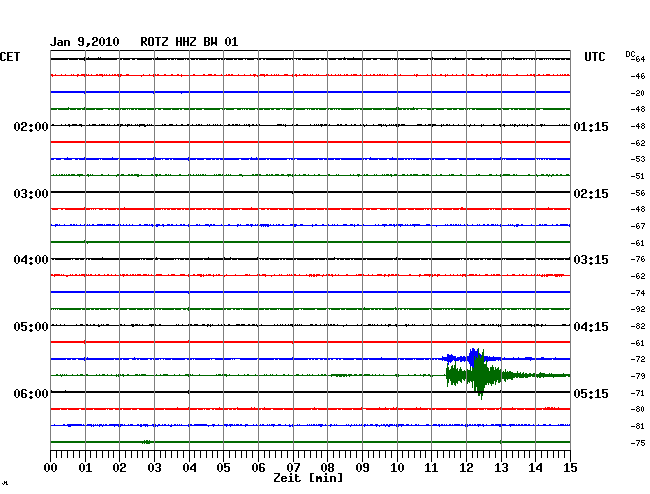Click the blue seismic event burst near minute 12
This screenshot has width=650, height=494.
(x=475, y=358)
